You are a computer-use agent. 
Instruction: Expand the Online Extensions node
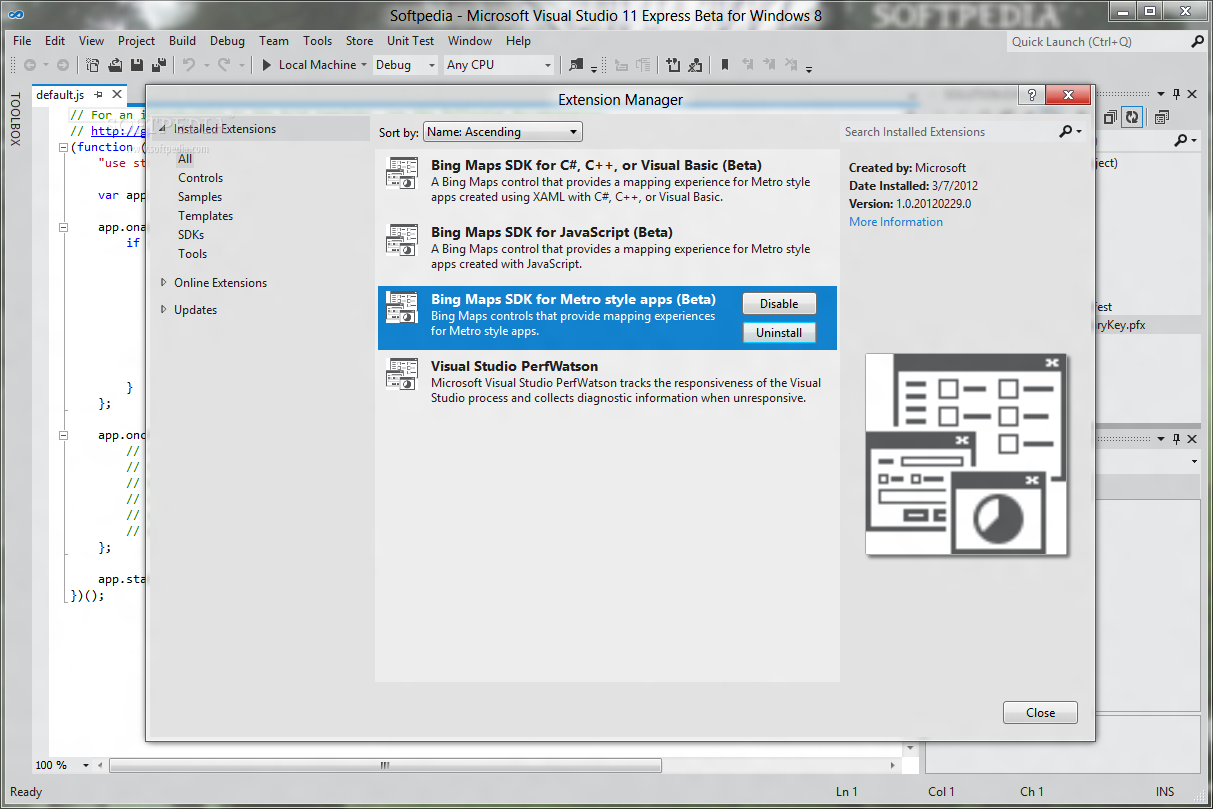tap(164, 283)
